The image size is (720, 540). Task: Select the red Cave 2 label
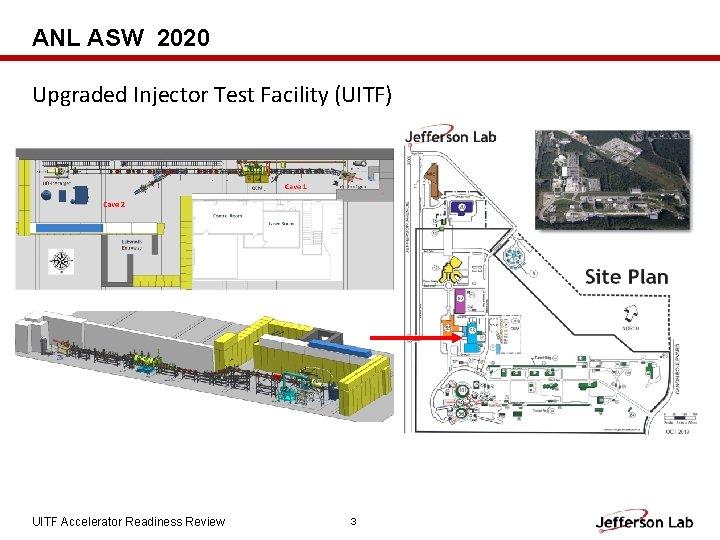click(x=114, y=204)
